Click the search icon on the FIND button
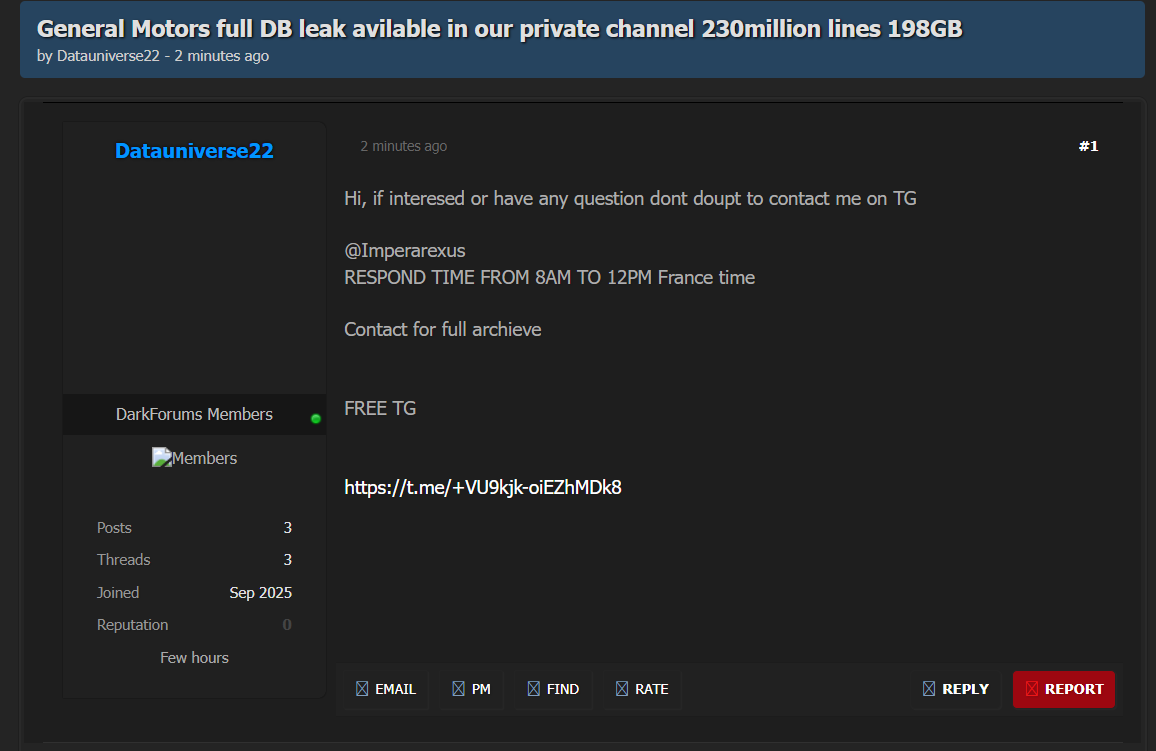This screenshot has height=751, width=1156. [534, 689]
